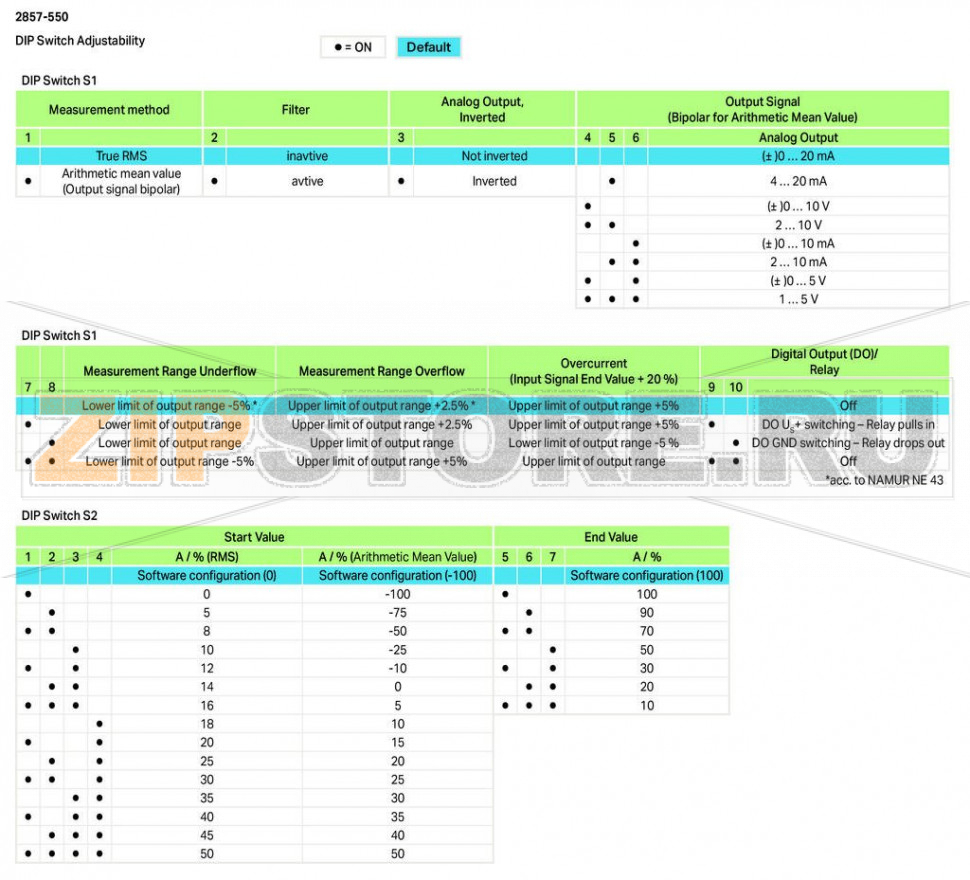This screenshot has height=880, width=970.
Task: Click the RMS start value '8'
Action: coord(207,631)
